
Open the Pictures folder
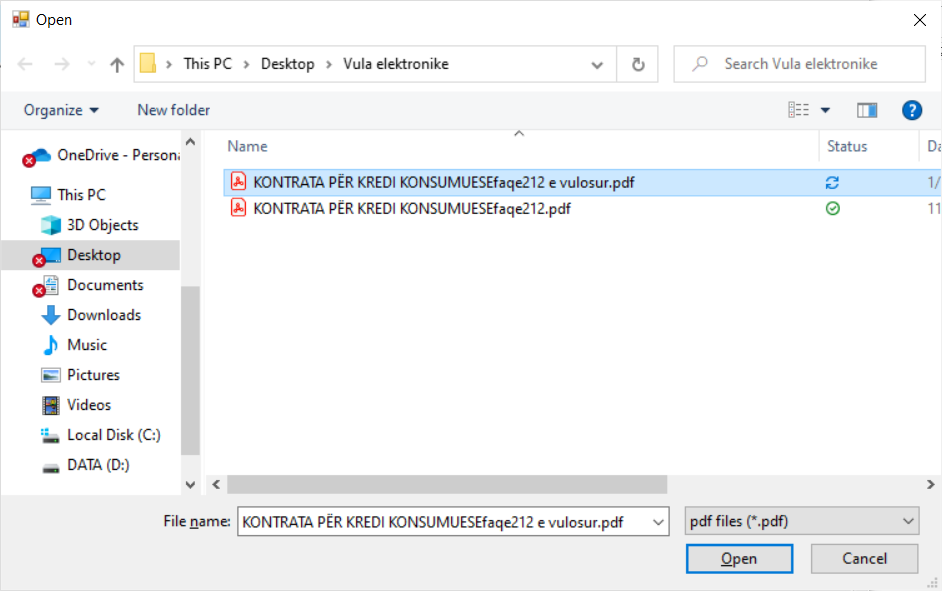pyautogui.click(x=81, y=375)
